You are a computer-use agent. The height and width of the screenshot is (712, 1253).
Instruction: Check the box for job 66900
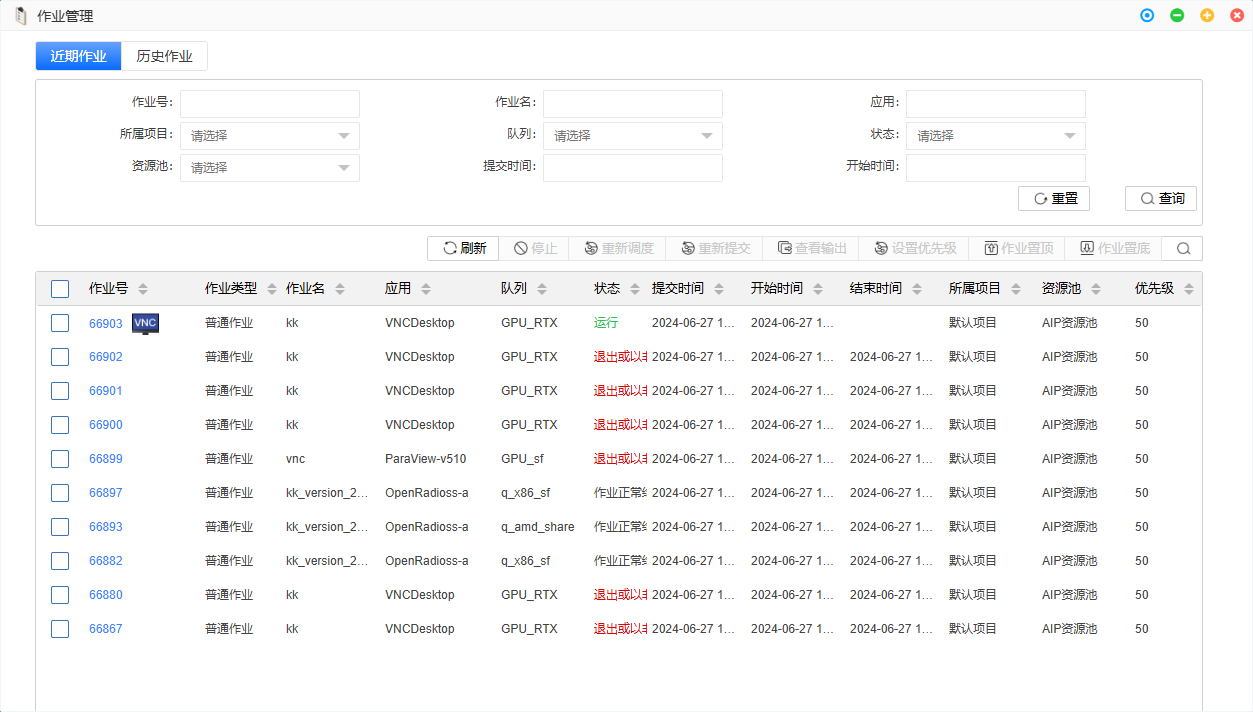pos(60,425)
